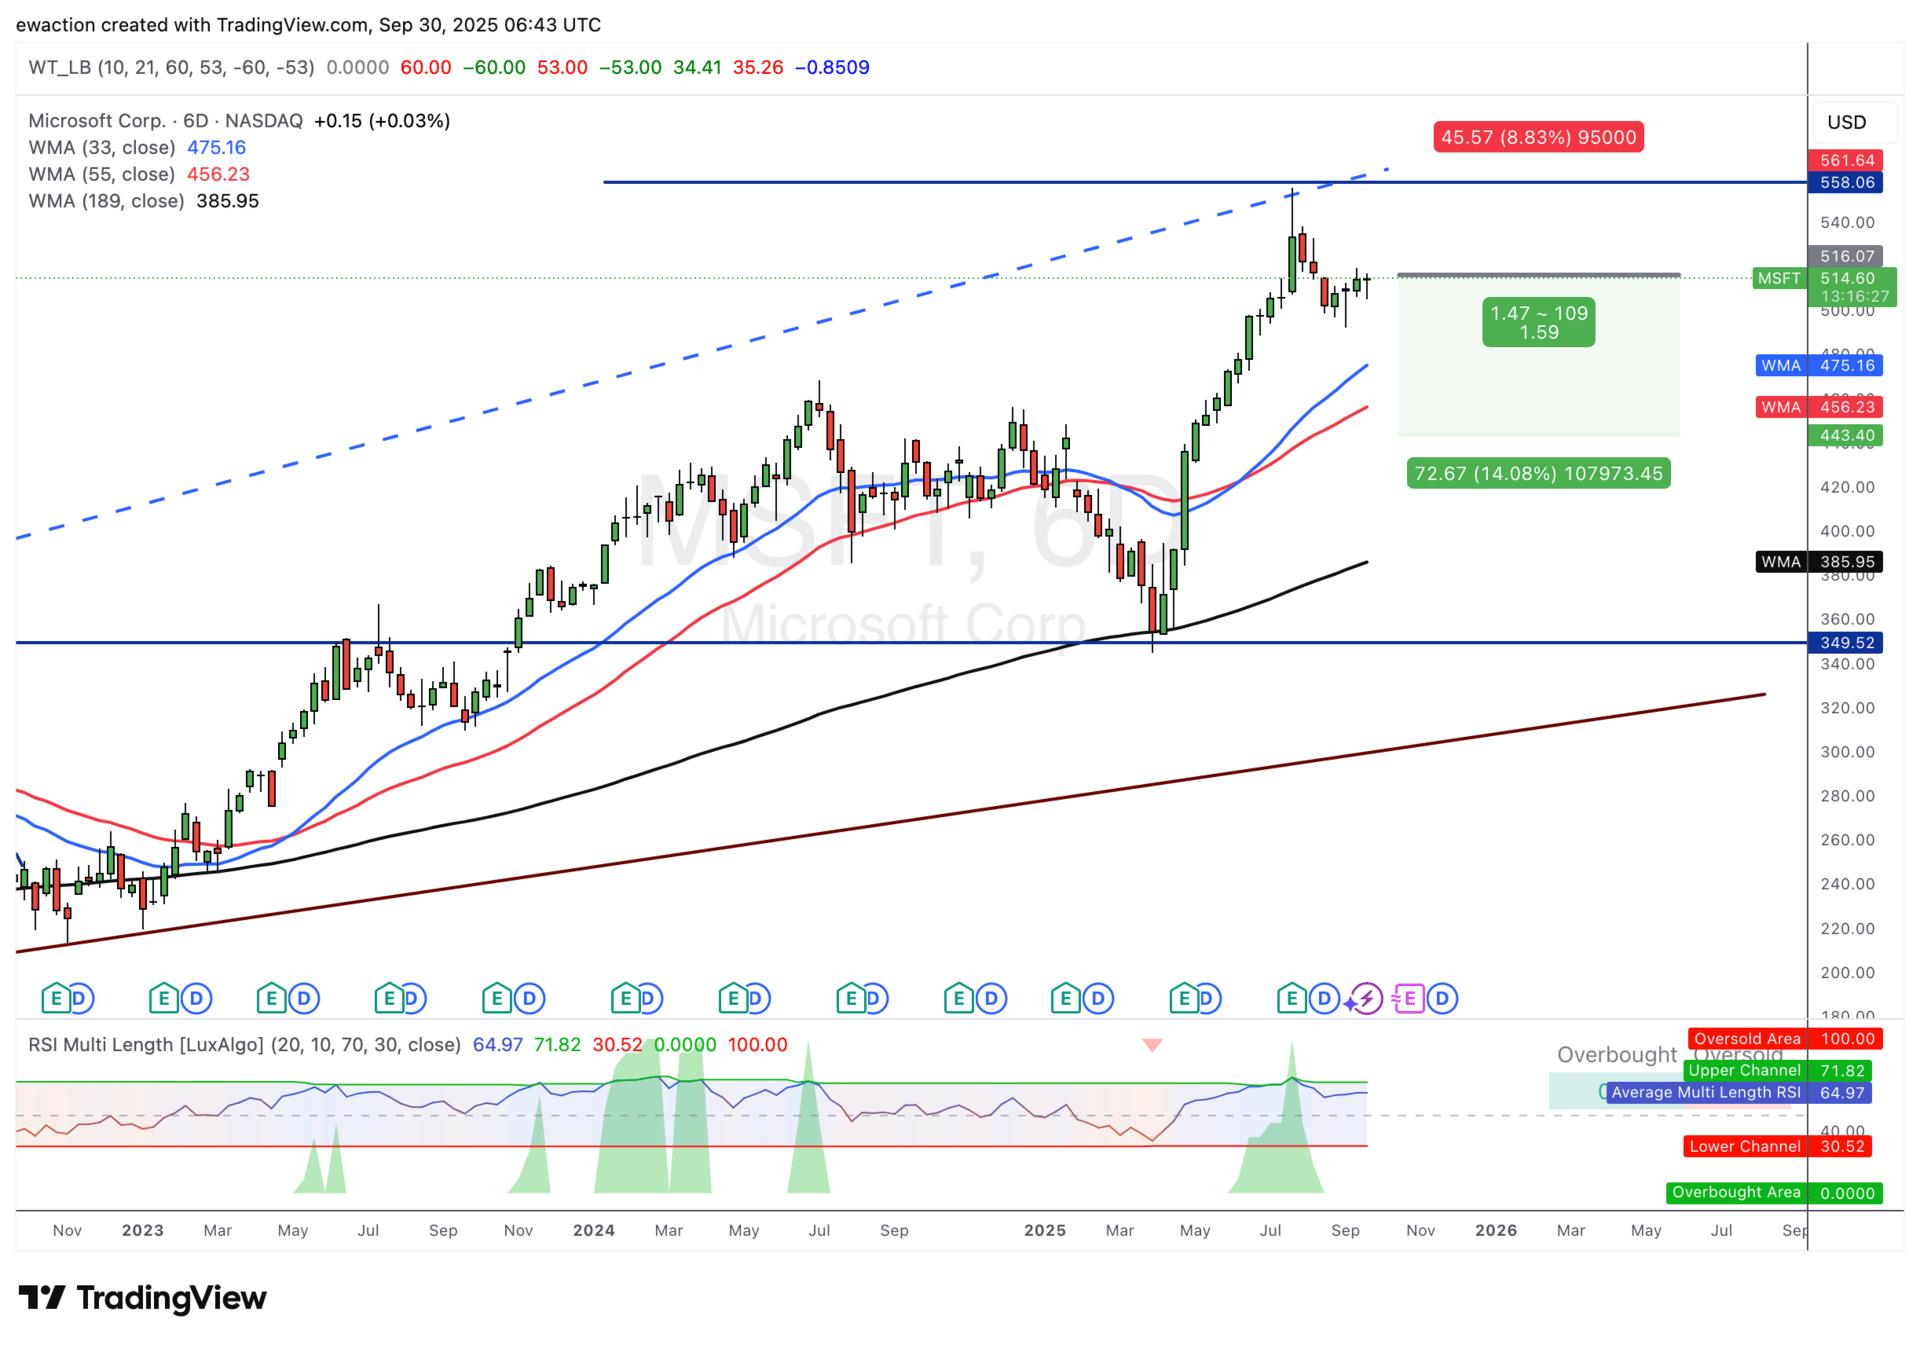Click the TradingView logo
The height and width of the screenshot is (1345, 1920).
click(x=143, y=1298)
